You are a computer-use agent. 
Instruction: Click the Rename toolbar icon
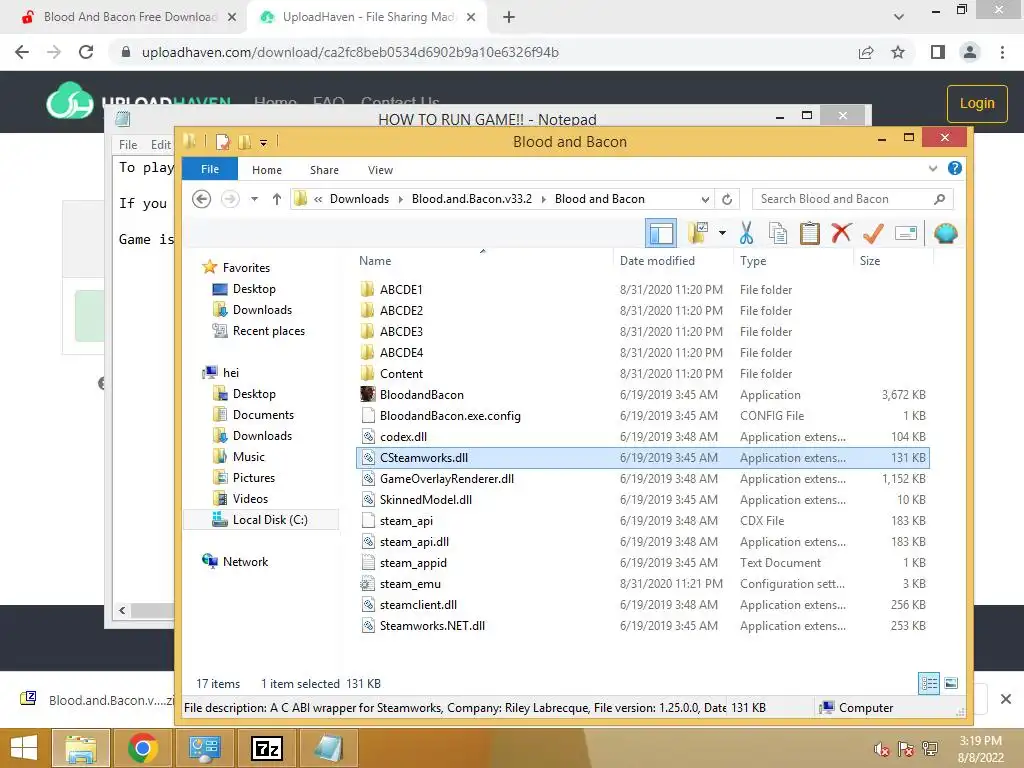click(x=906, y=233)
